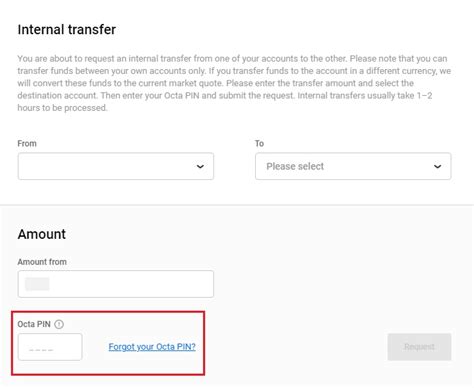Click the 'To' field label
The height and width of the screenshot is (388, 474).
coord(259,143)
